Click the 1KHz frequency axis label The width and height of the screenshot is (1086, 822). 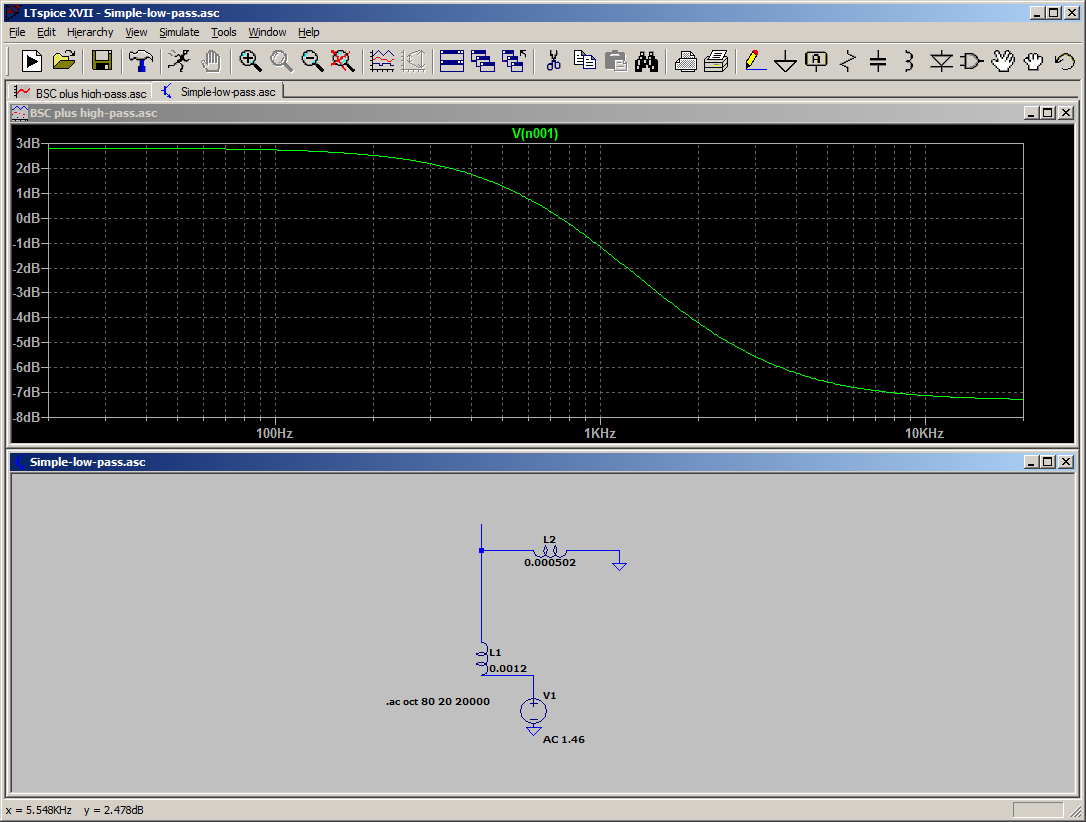[x=600, y=434]
